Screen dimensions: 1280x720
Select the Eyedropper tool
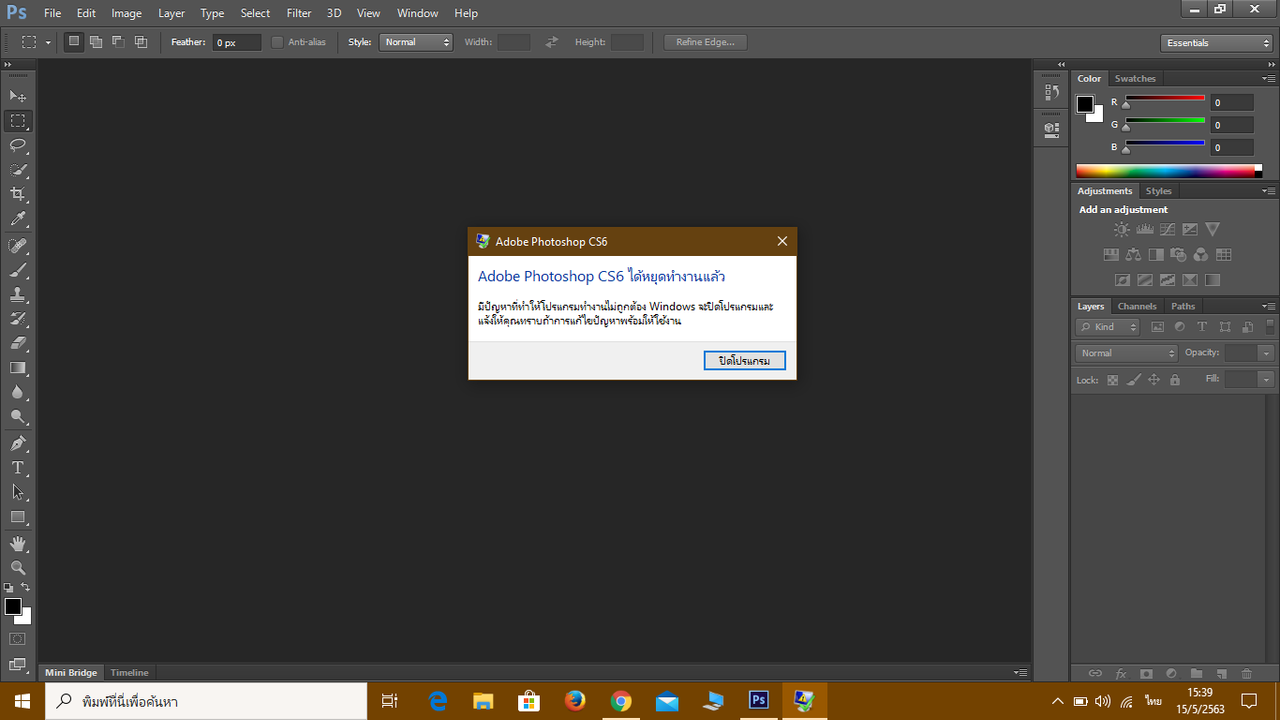click(x=18, y=219)
